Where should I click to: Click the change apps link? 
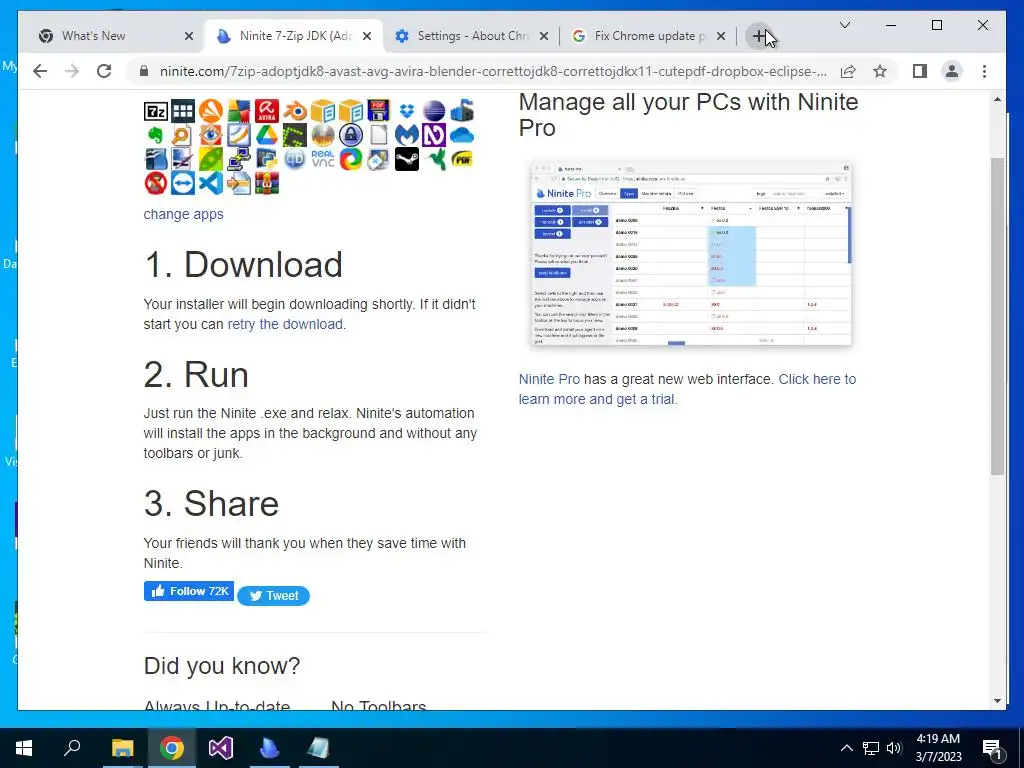184,214
